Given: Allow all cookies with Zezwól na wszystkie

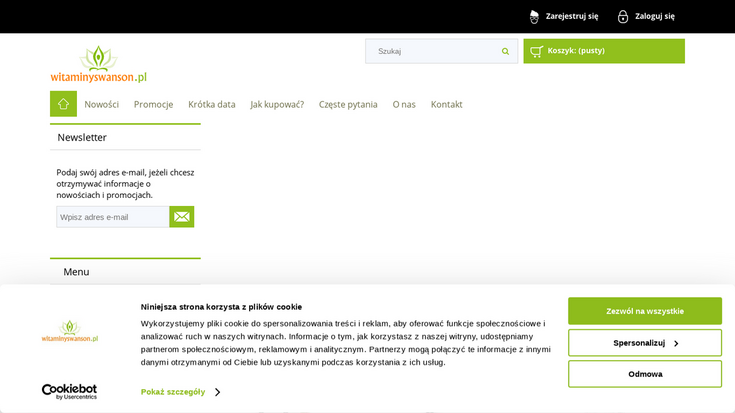Looking at the screenshot, I should (644, 311).
